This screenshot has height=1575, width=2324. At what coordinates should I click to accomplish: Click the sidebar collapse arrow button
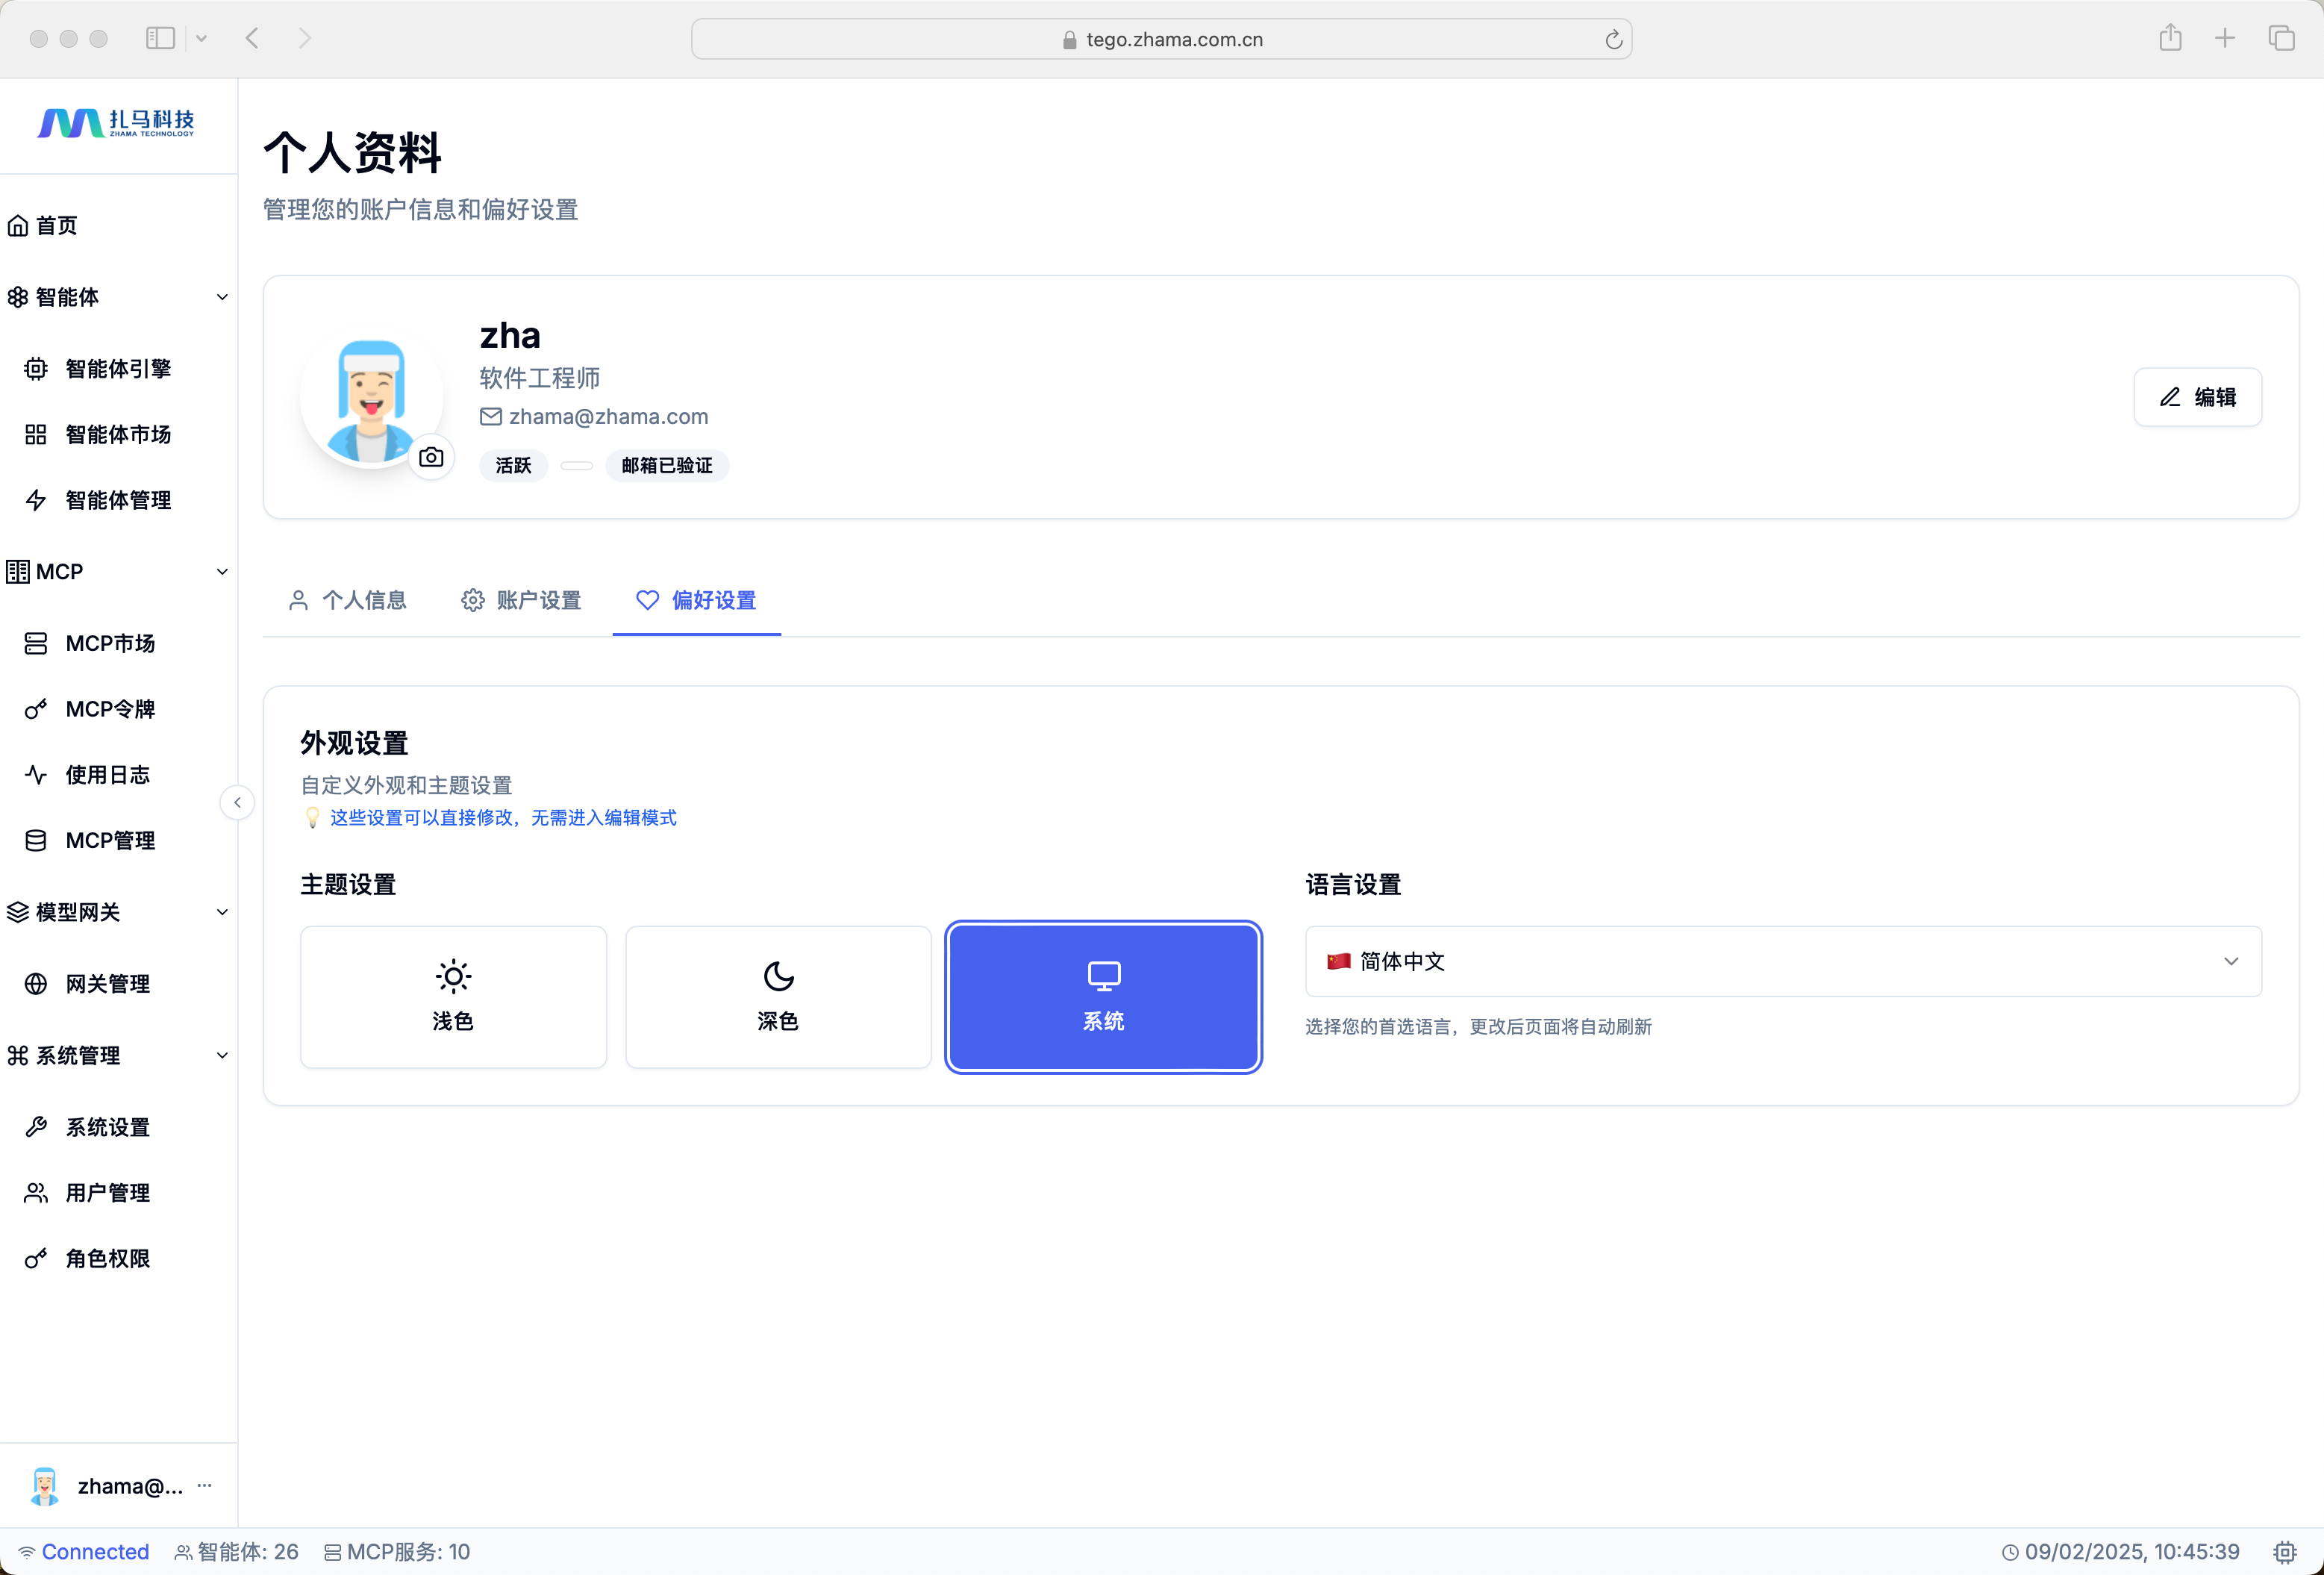(237, 802)
